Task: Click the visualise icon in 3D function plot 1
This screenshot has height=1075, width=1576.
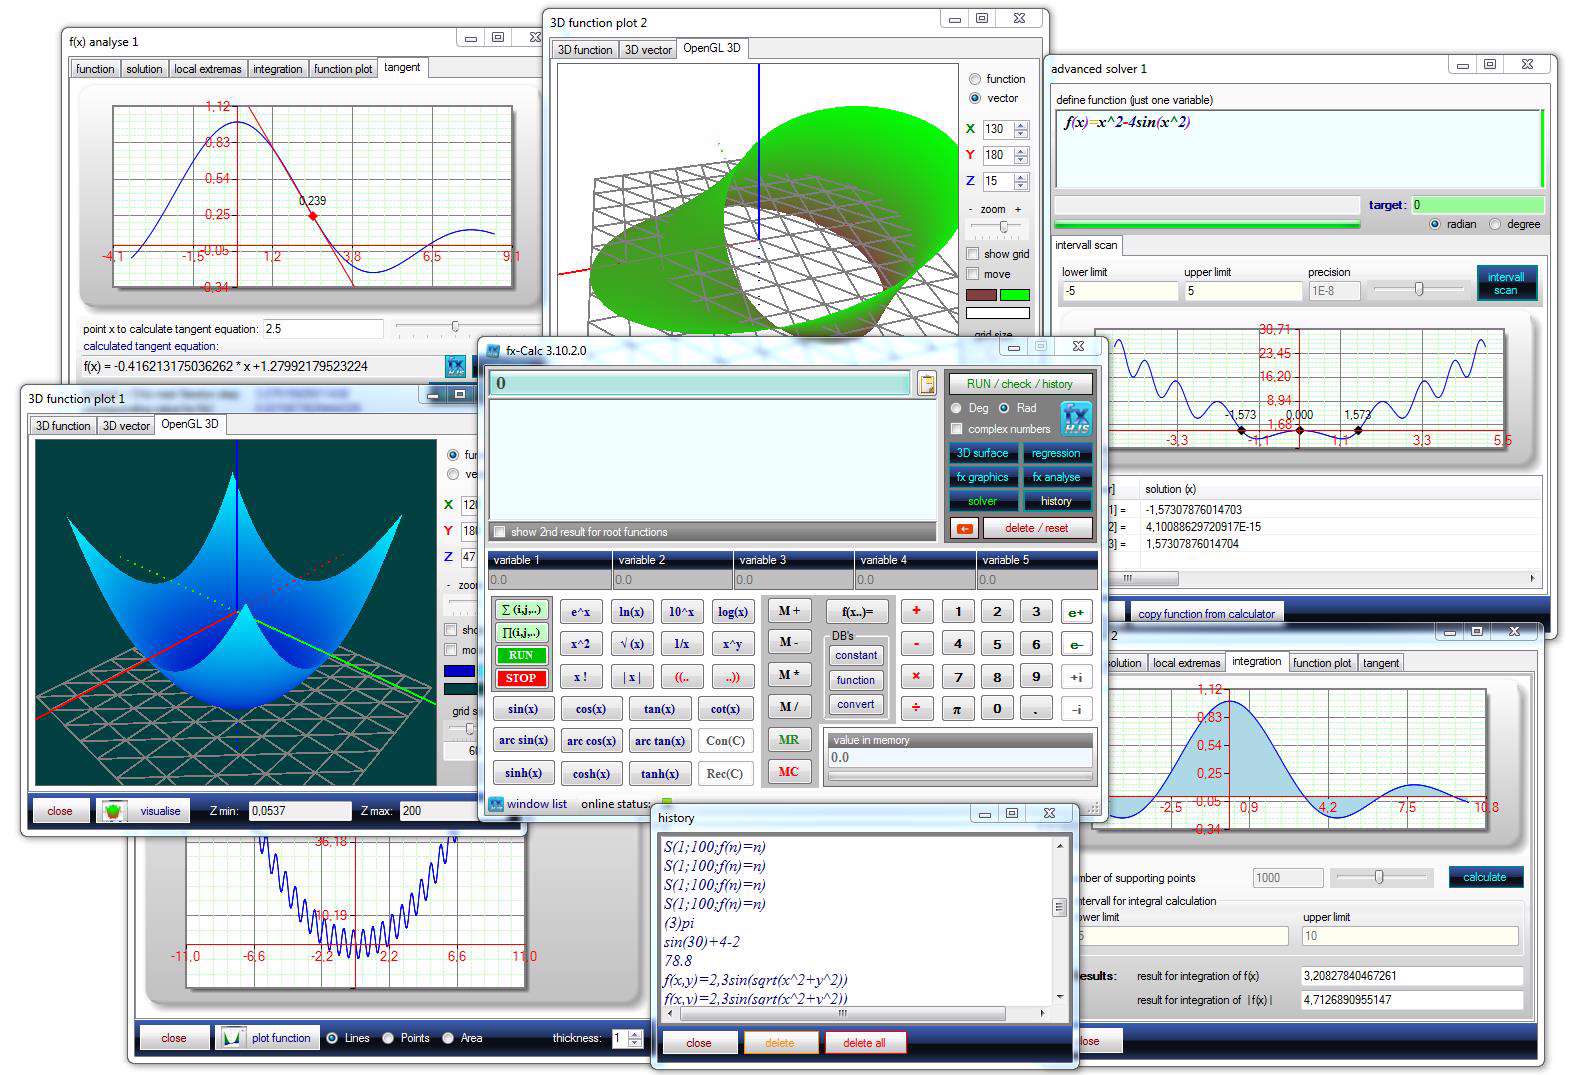Action: 113,811
